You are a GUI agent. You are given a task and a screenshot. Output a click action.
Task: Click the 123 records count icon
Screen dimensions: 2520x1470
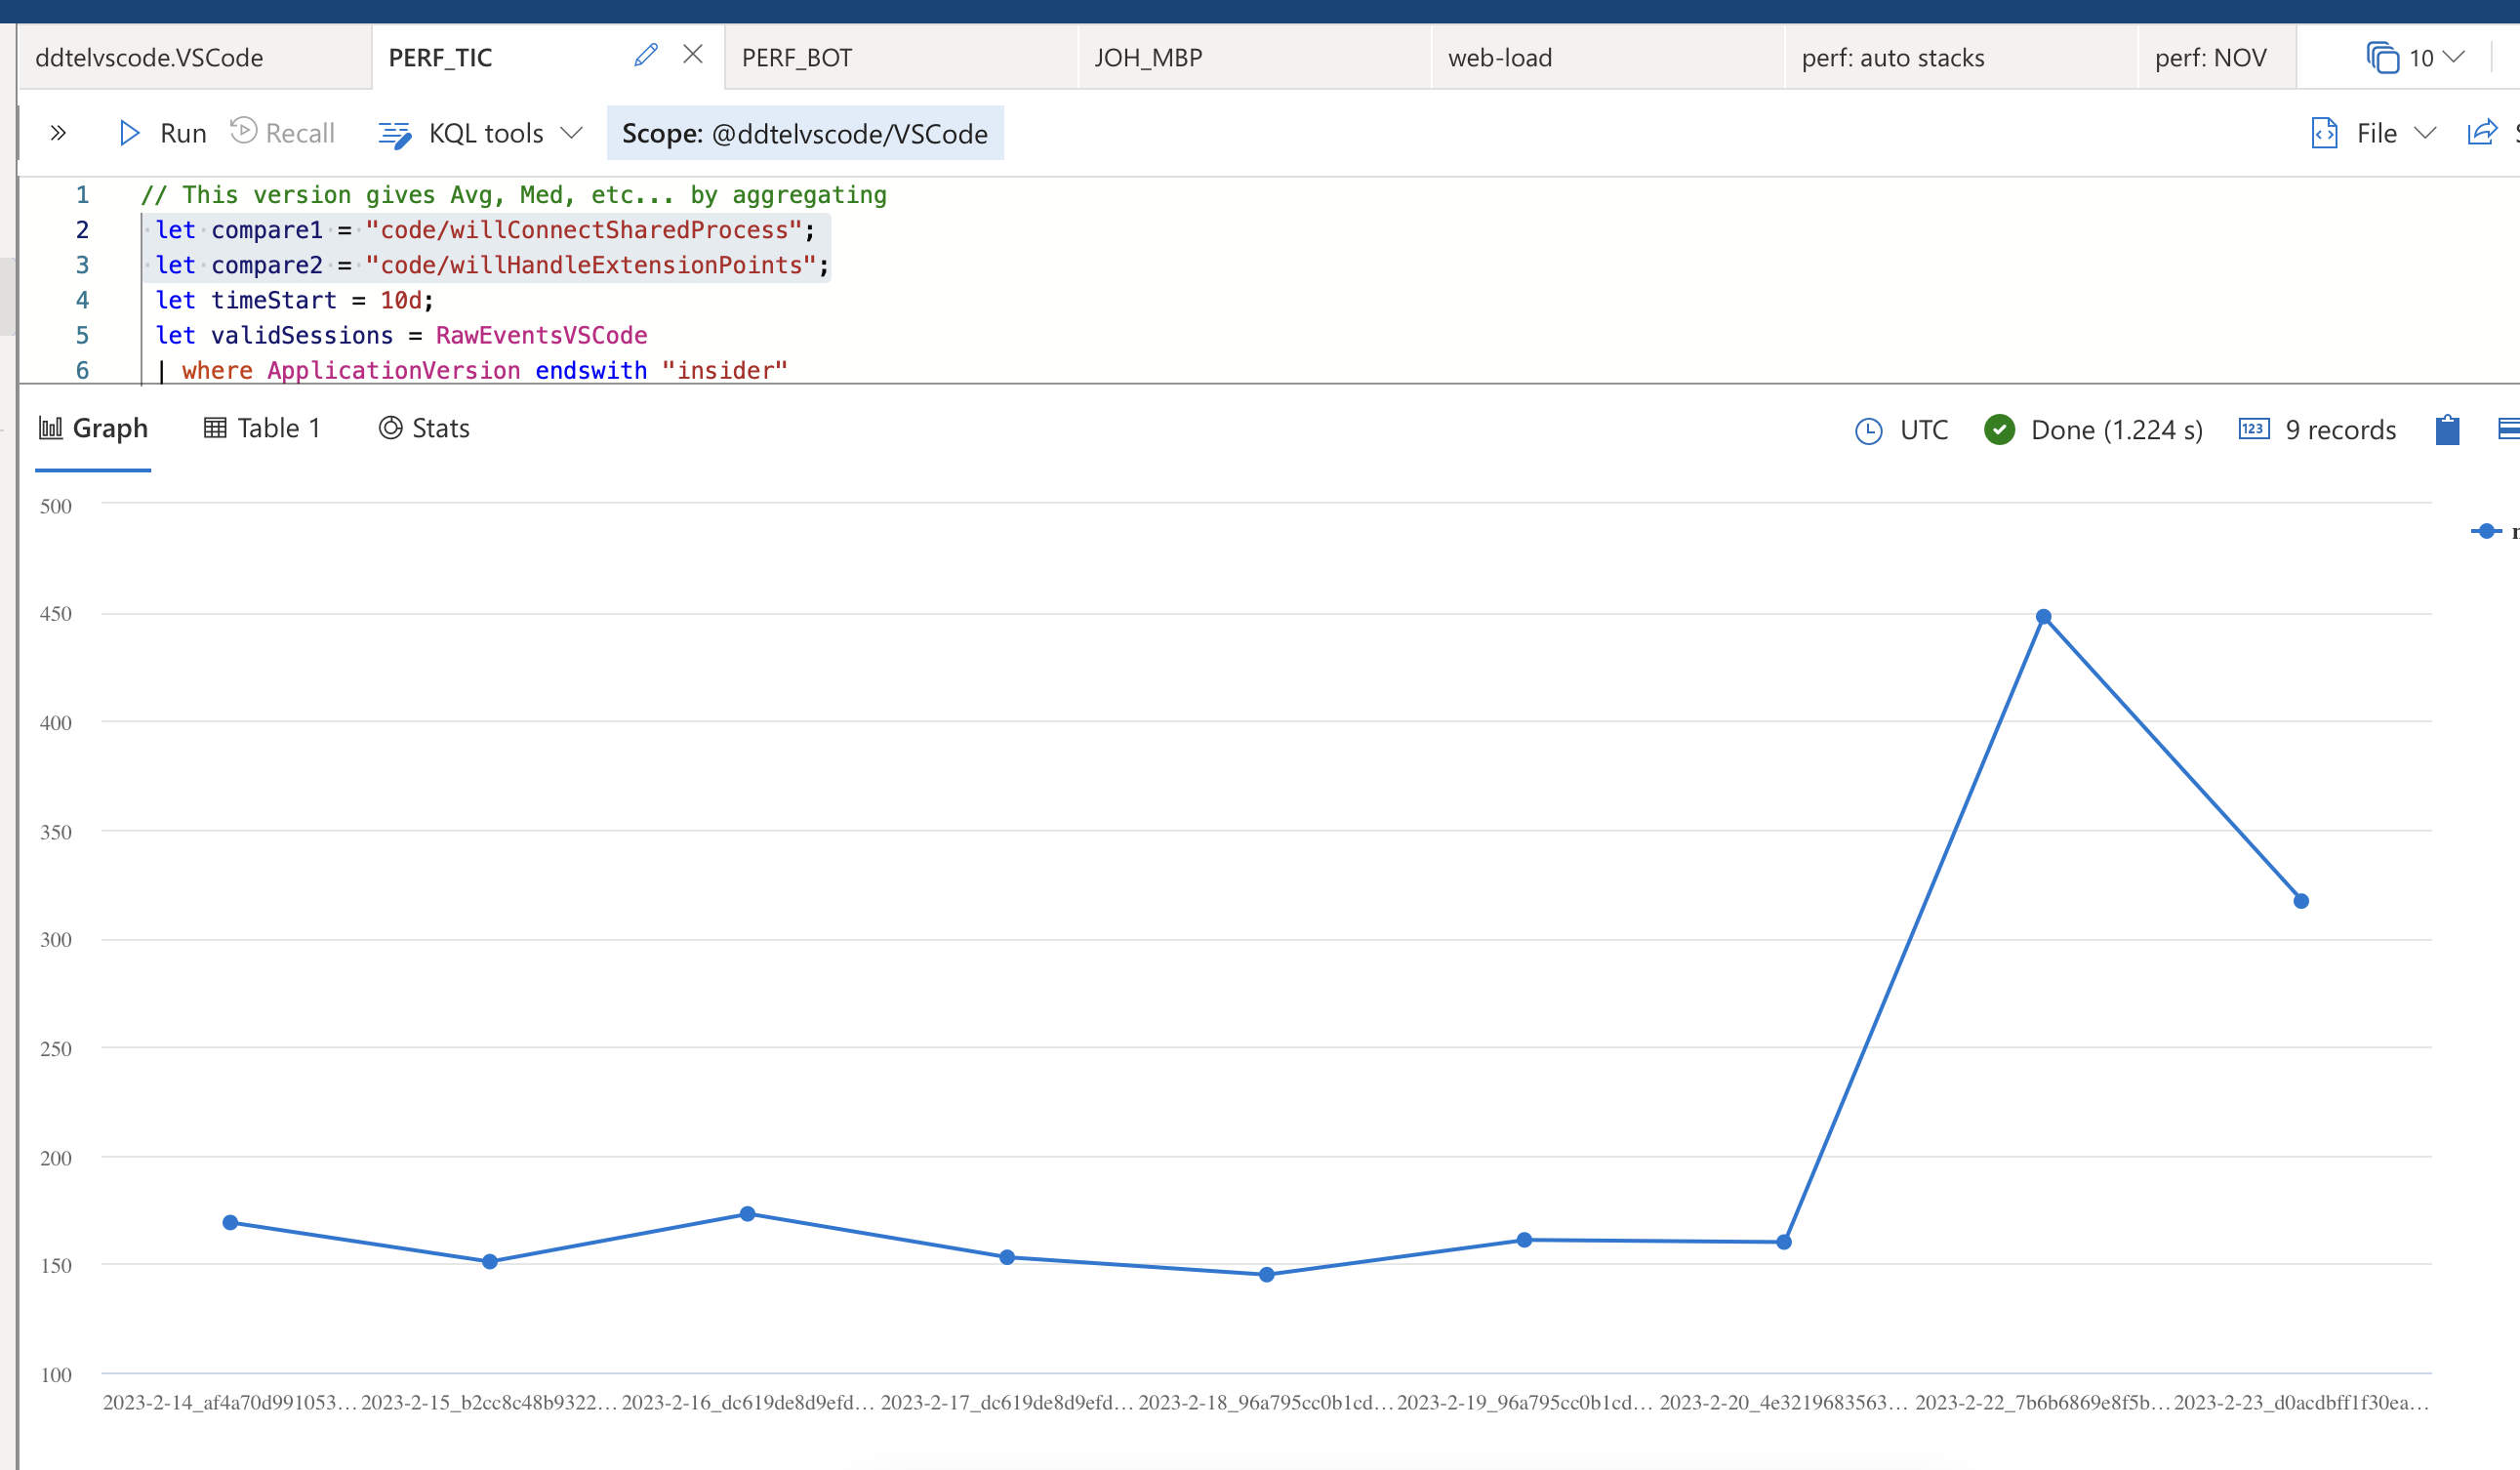[x=2253, y=429]
